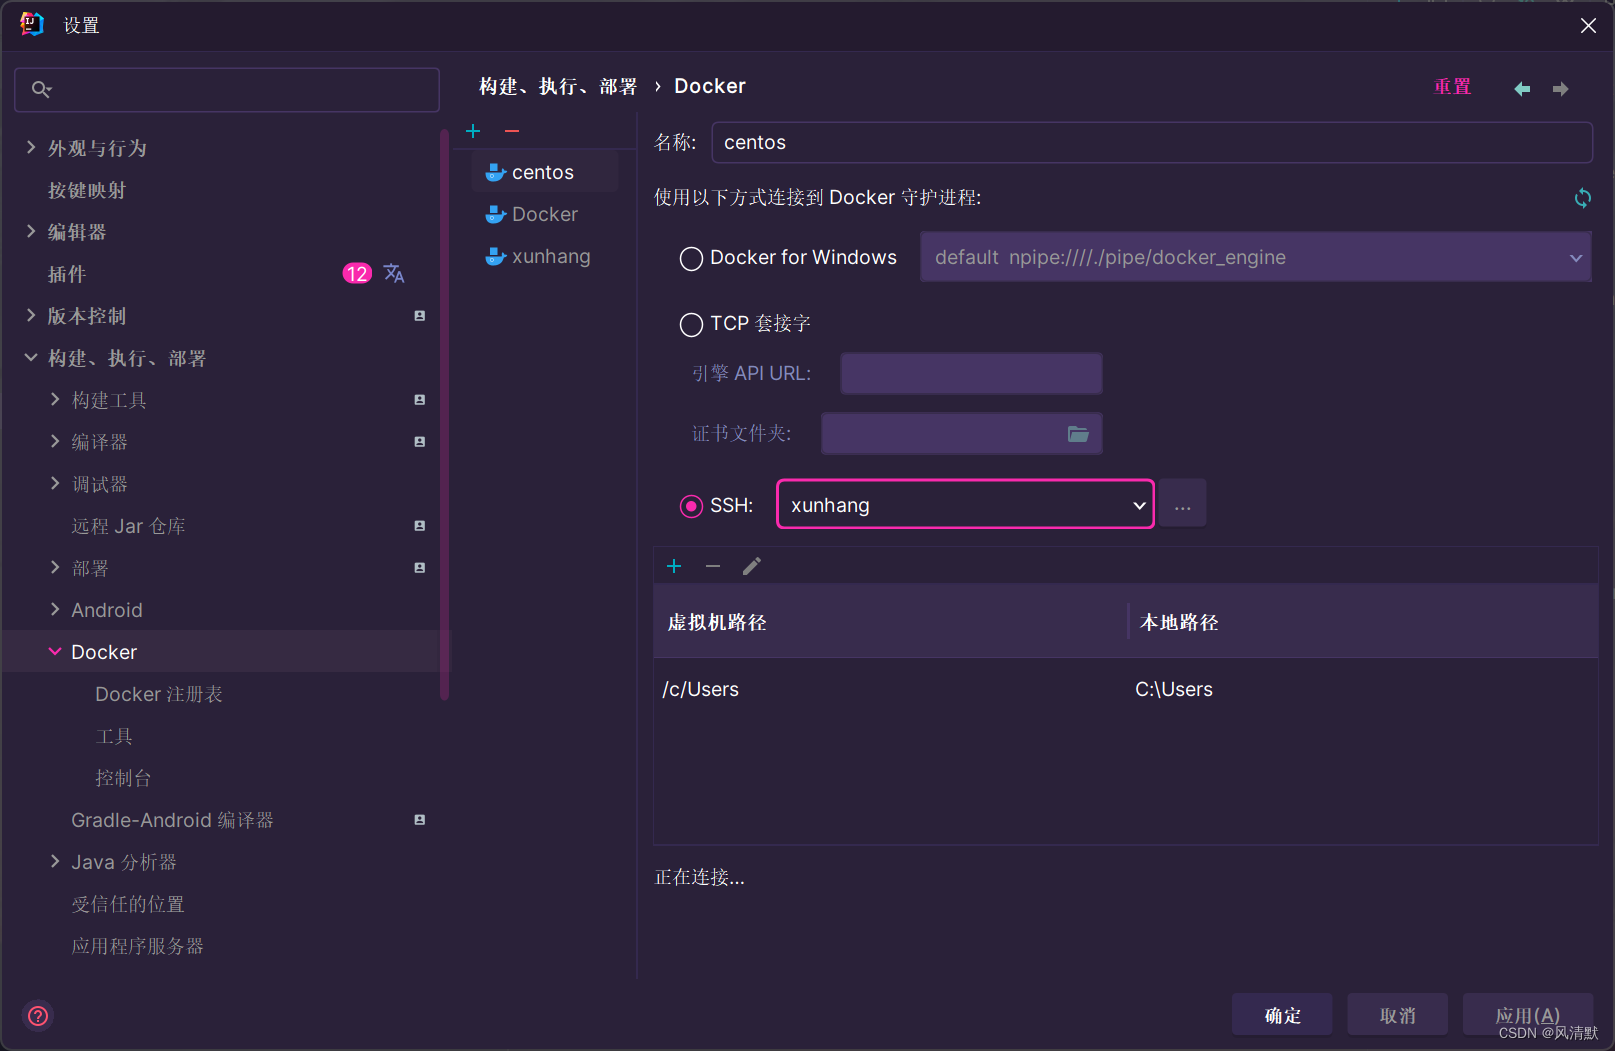This screenshot has width=1615, height=1051.
Task: Edit the path mapping with pencil icon
Action: (751, 565)
